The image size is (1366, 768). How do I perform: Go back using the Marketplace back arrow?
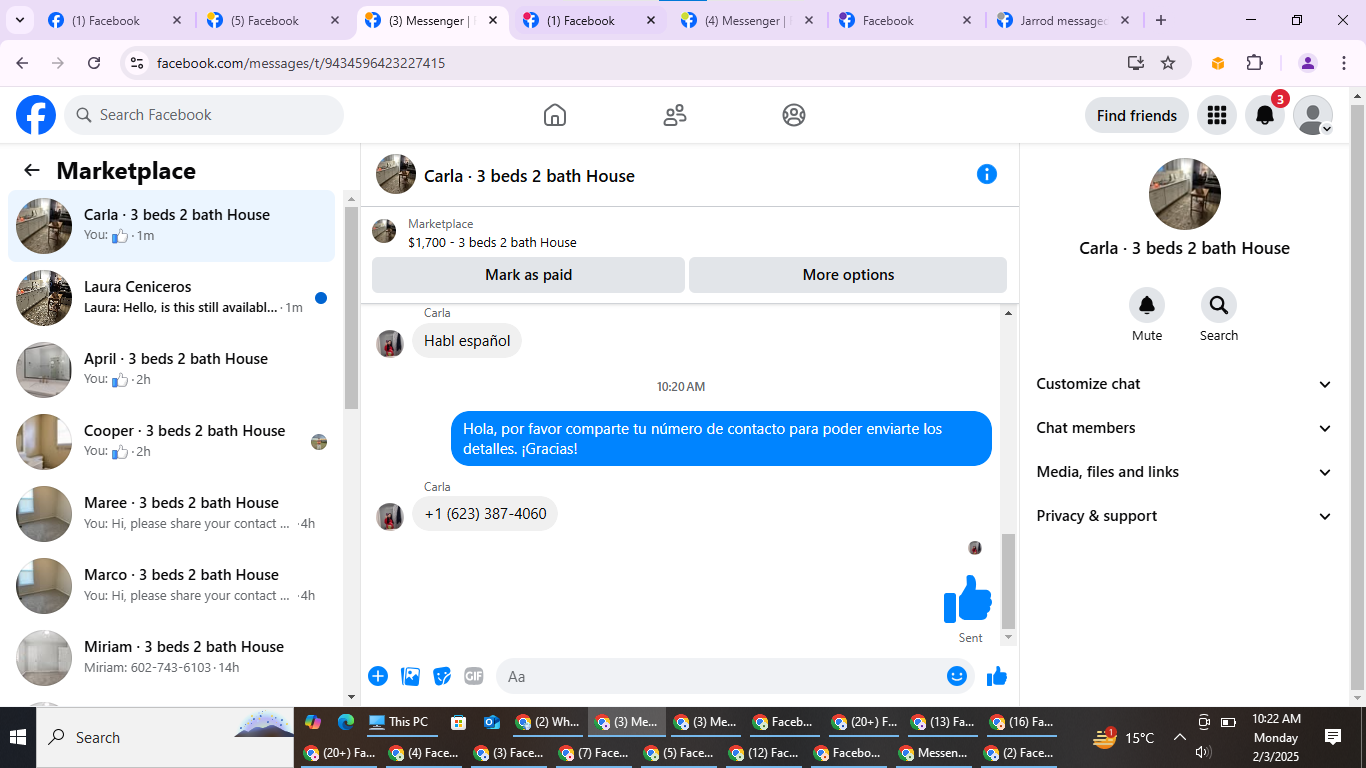(32, 171)
